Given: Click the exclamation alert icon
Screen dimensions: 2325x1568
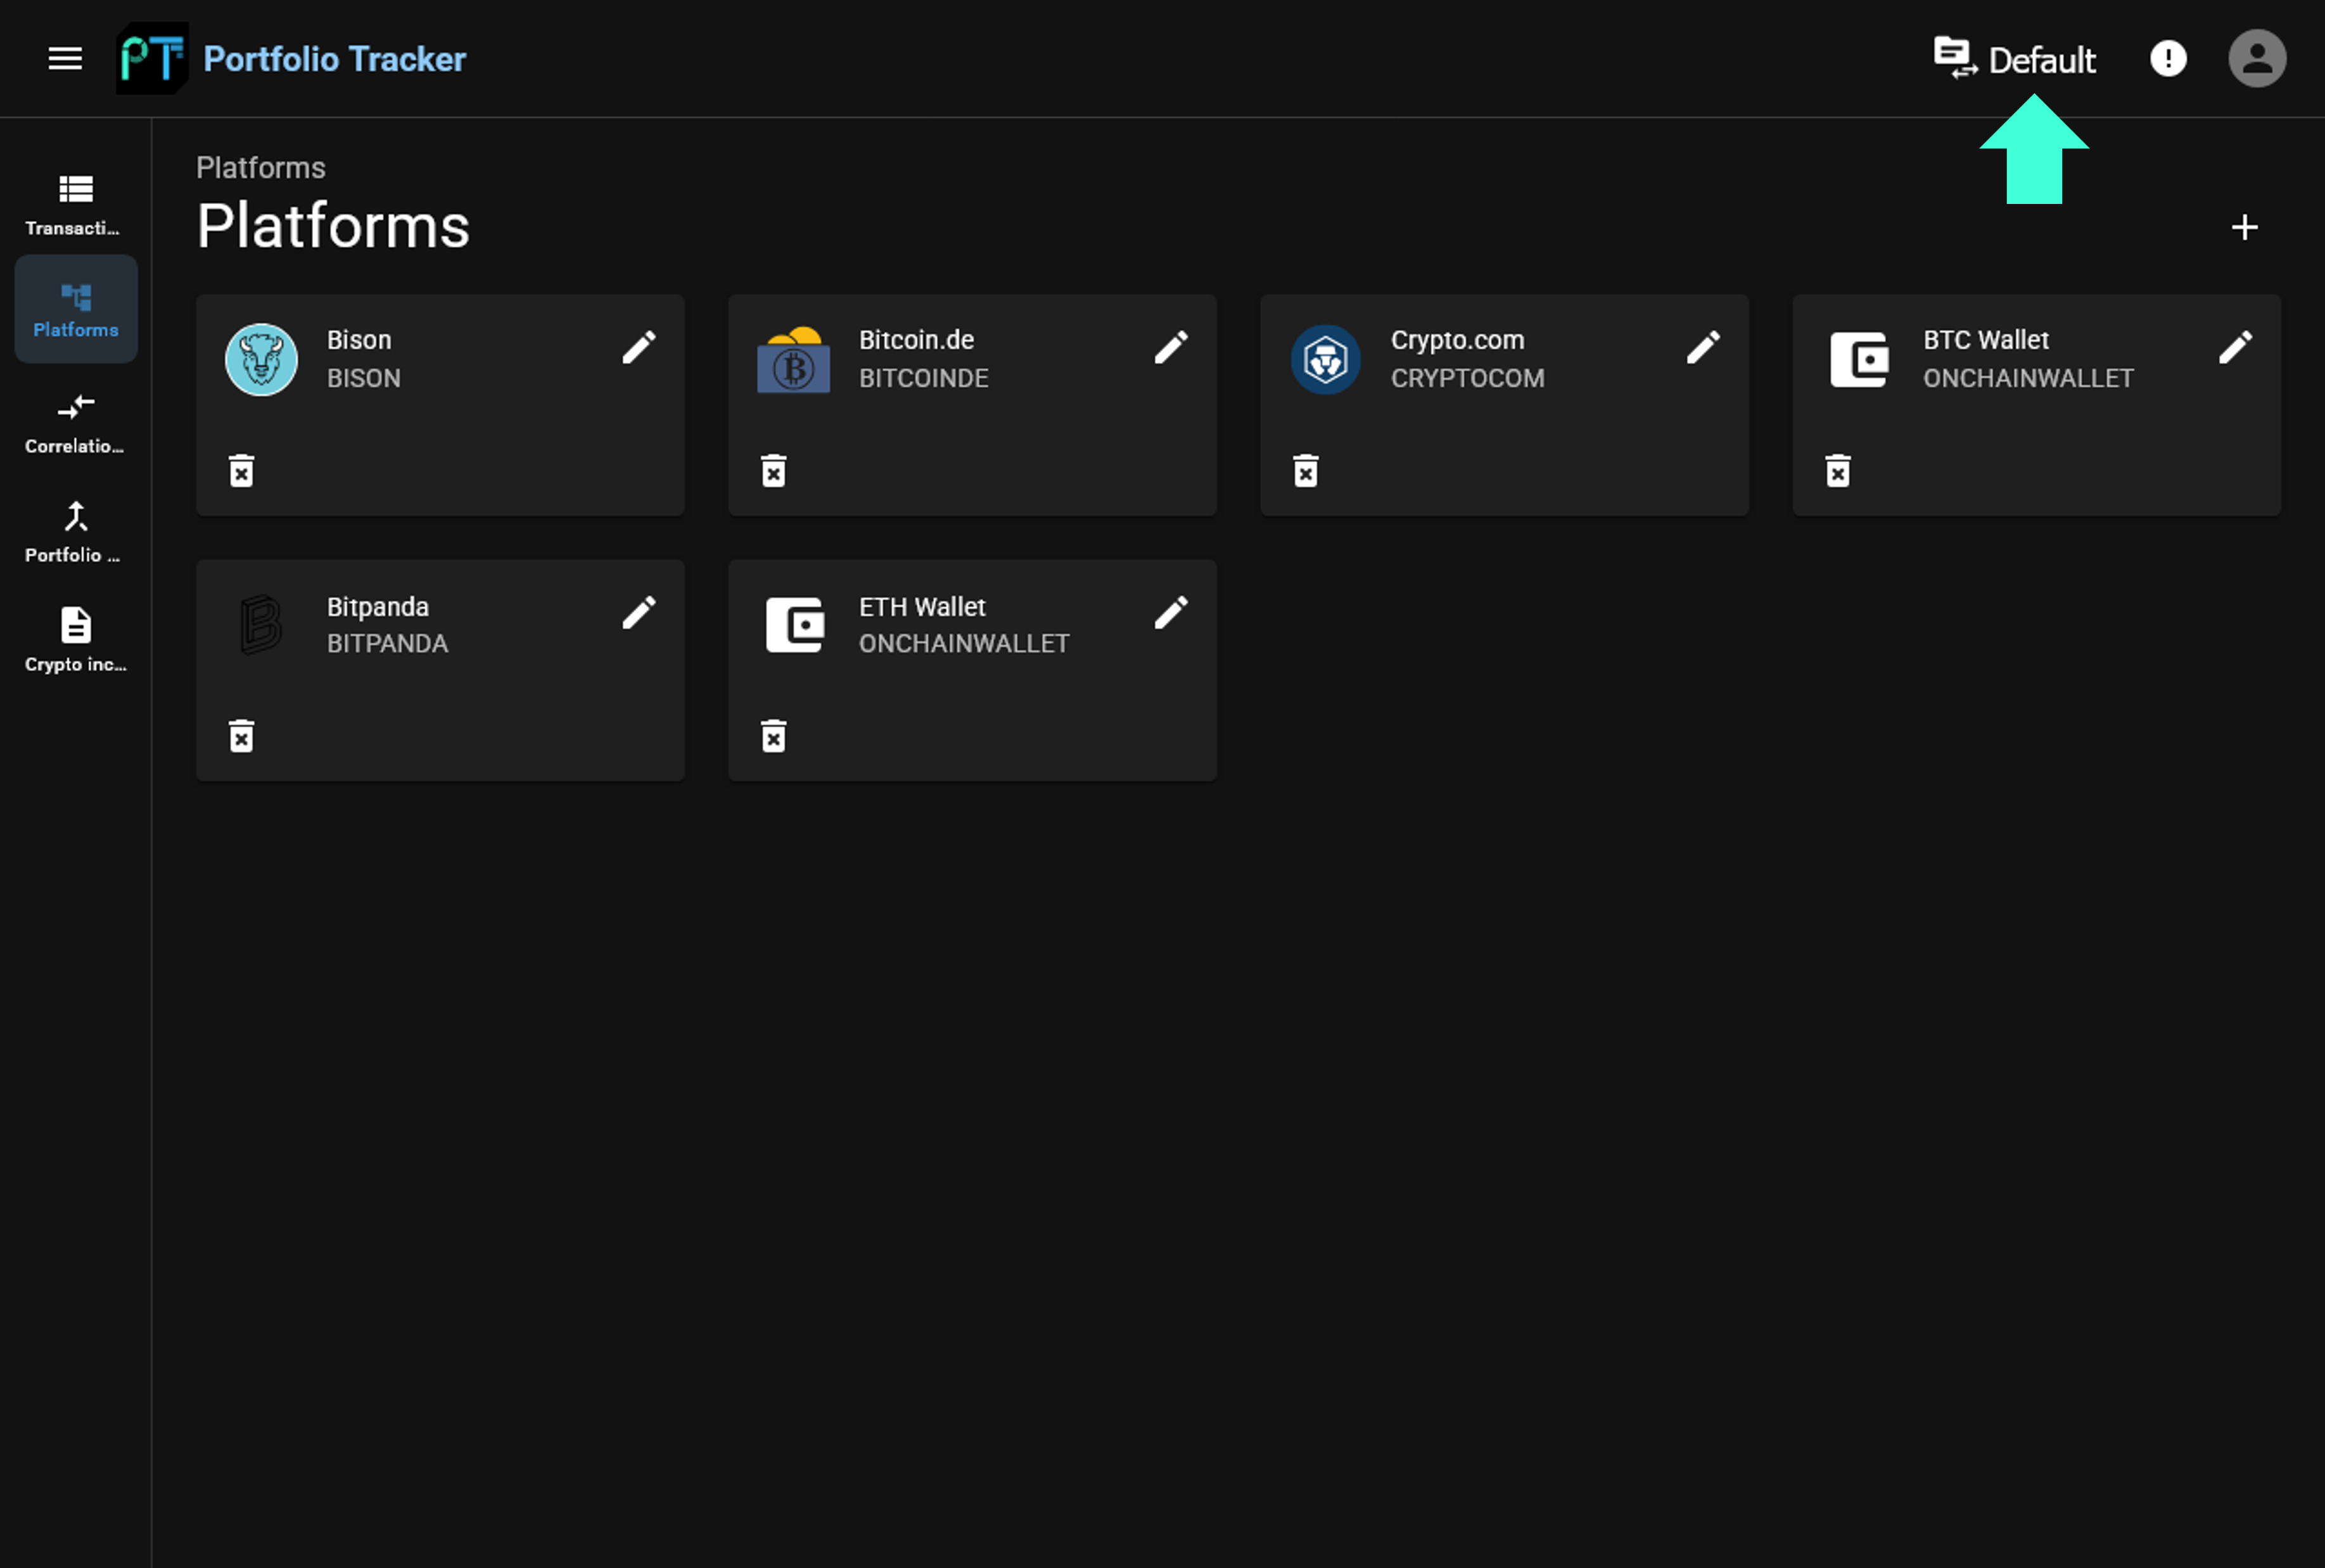Looking at the screenshot, I should coord(2168,59).
